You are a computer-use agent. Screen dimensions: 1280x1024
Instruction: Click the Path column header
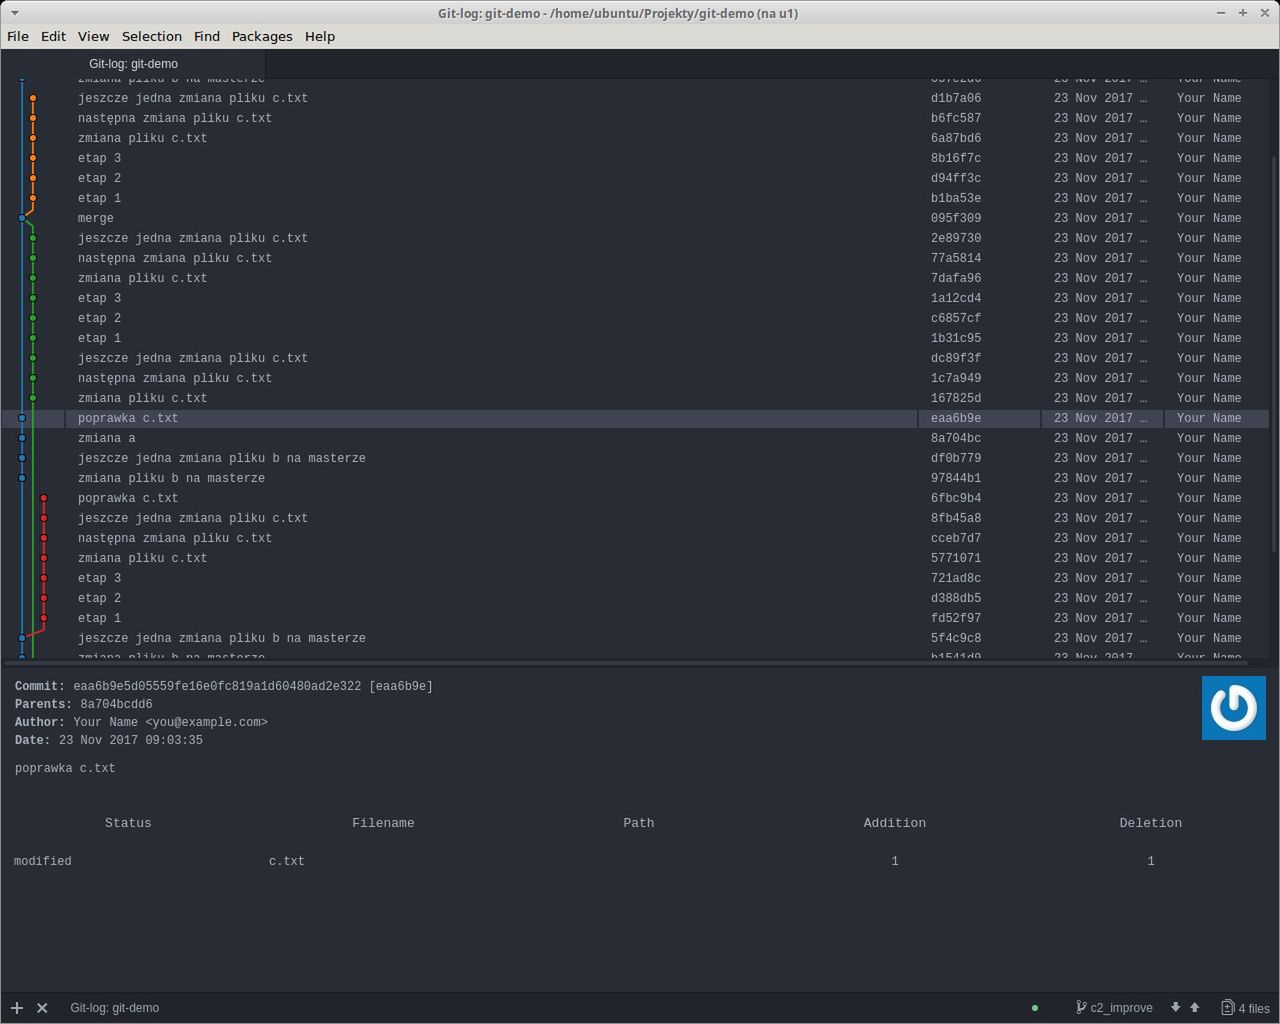point(639,823)
